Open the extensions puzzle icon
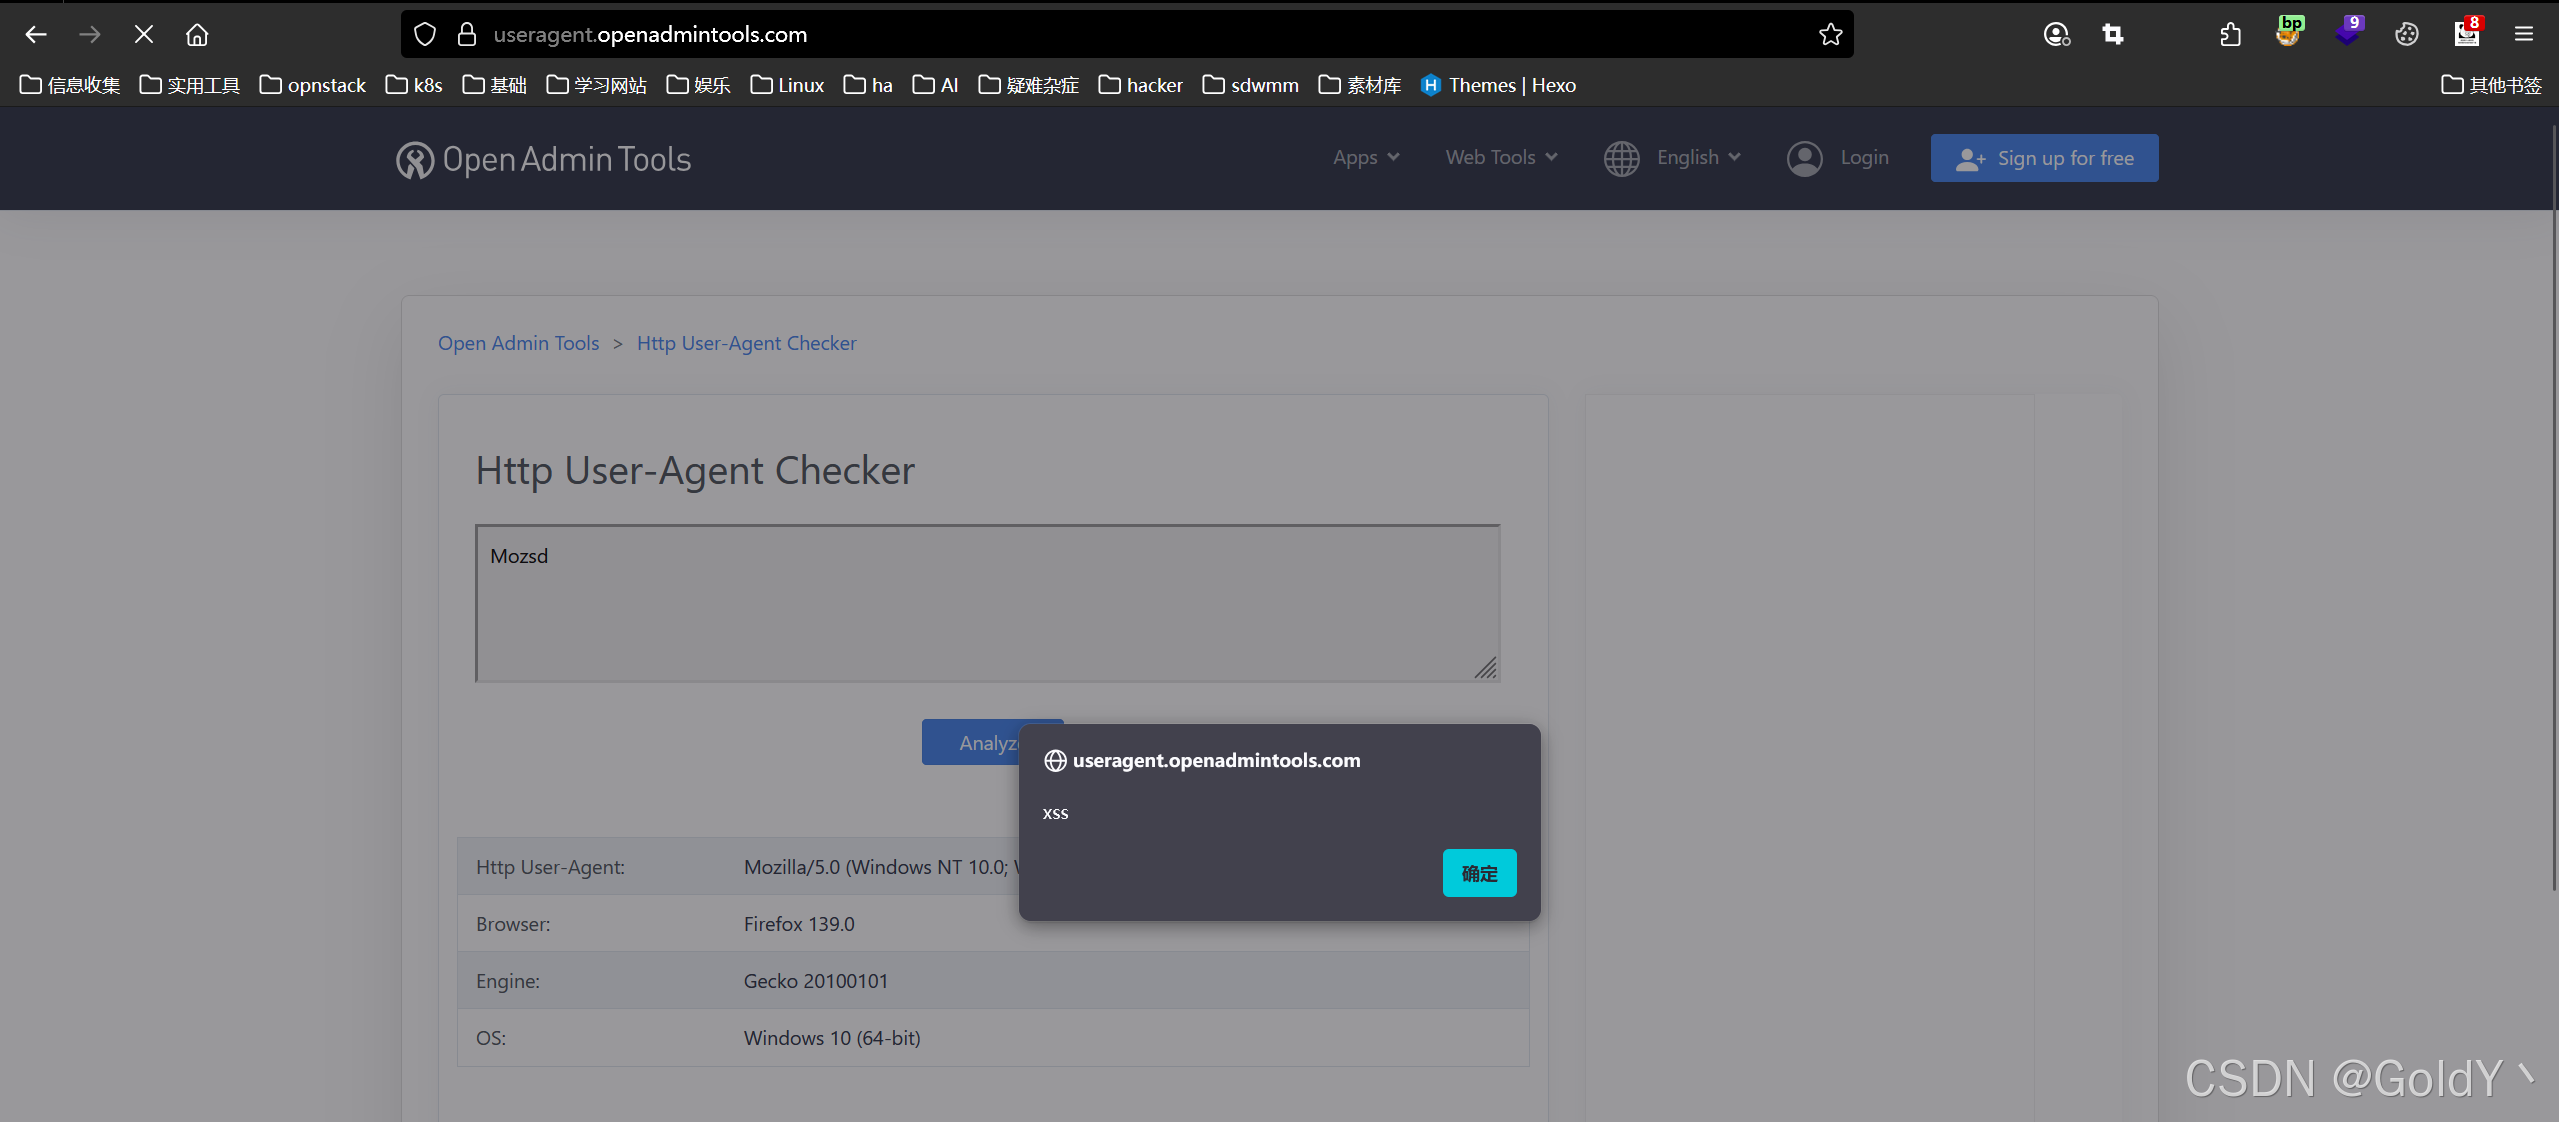The height and width of the screenshot is (1122, 2559). (2230, 35)
